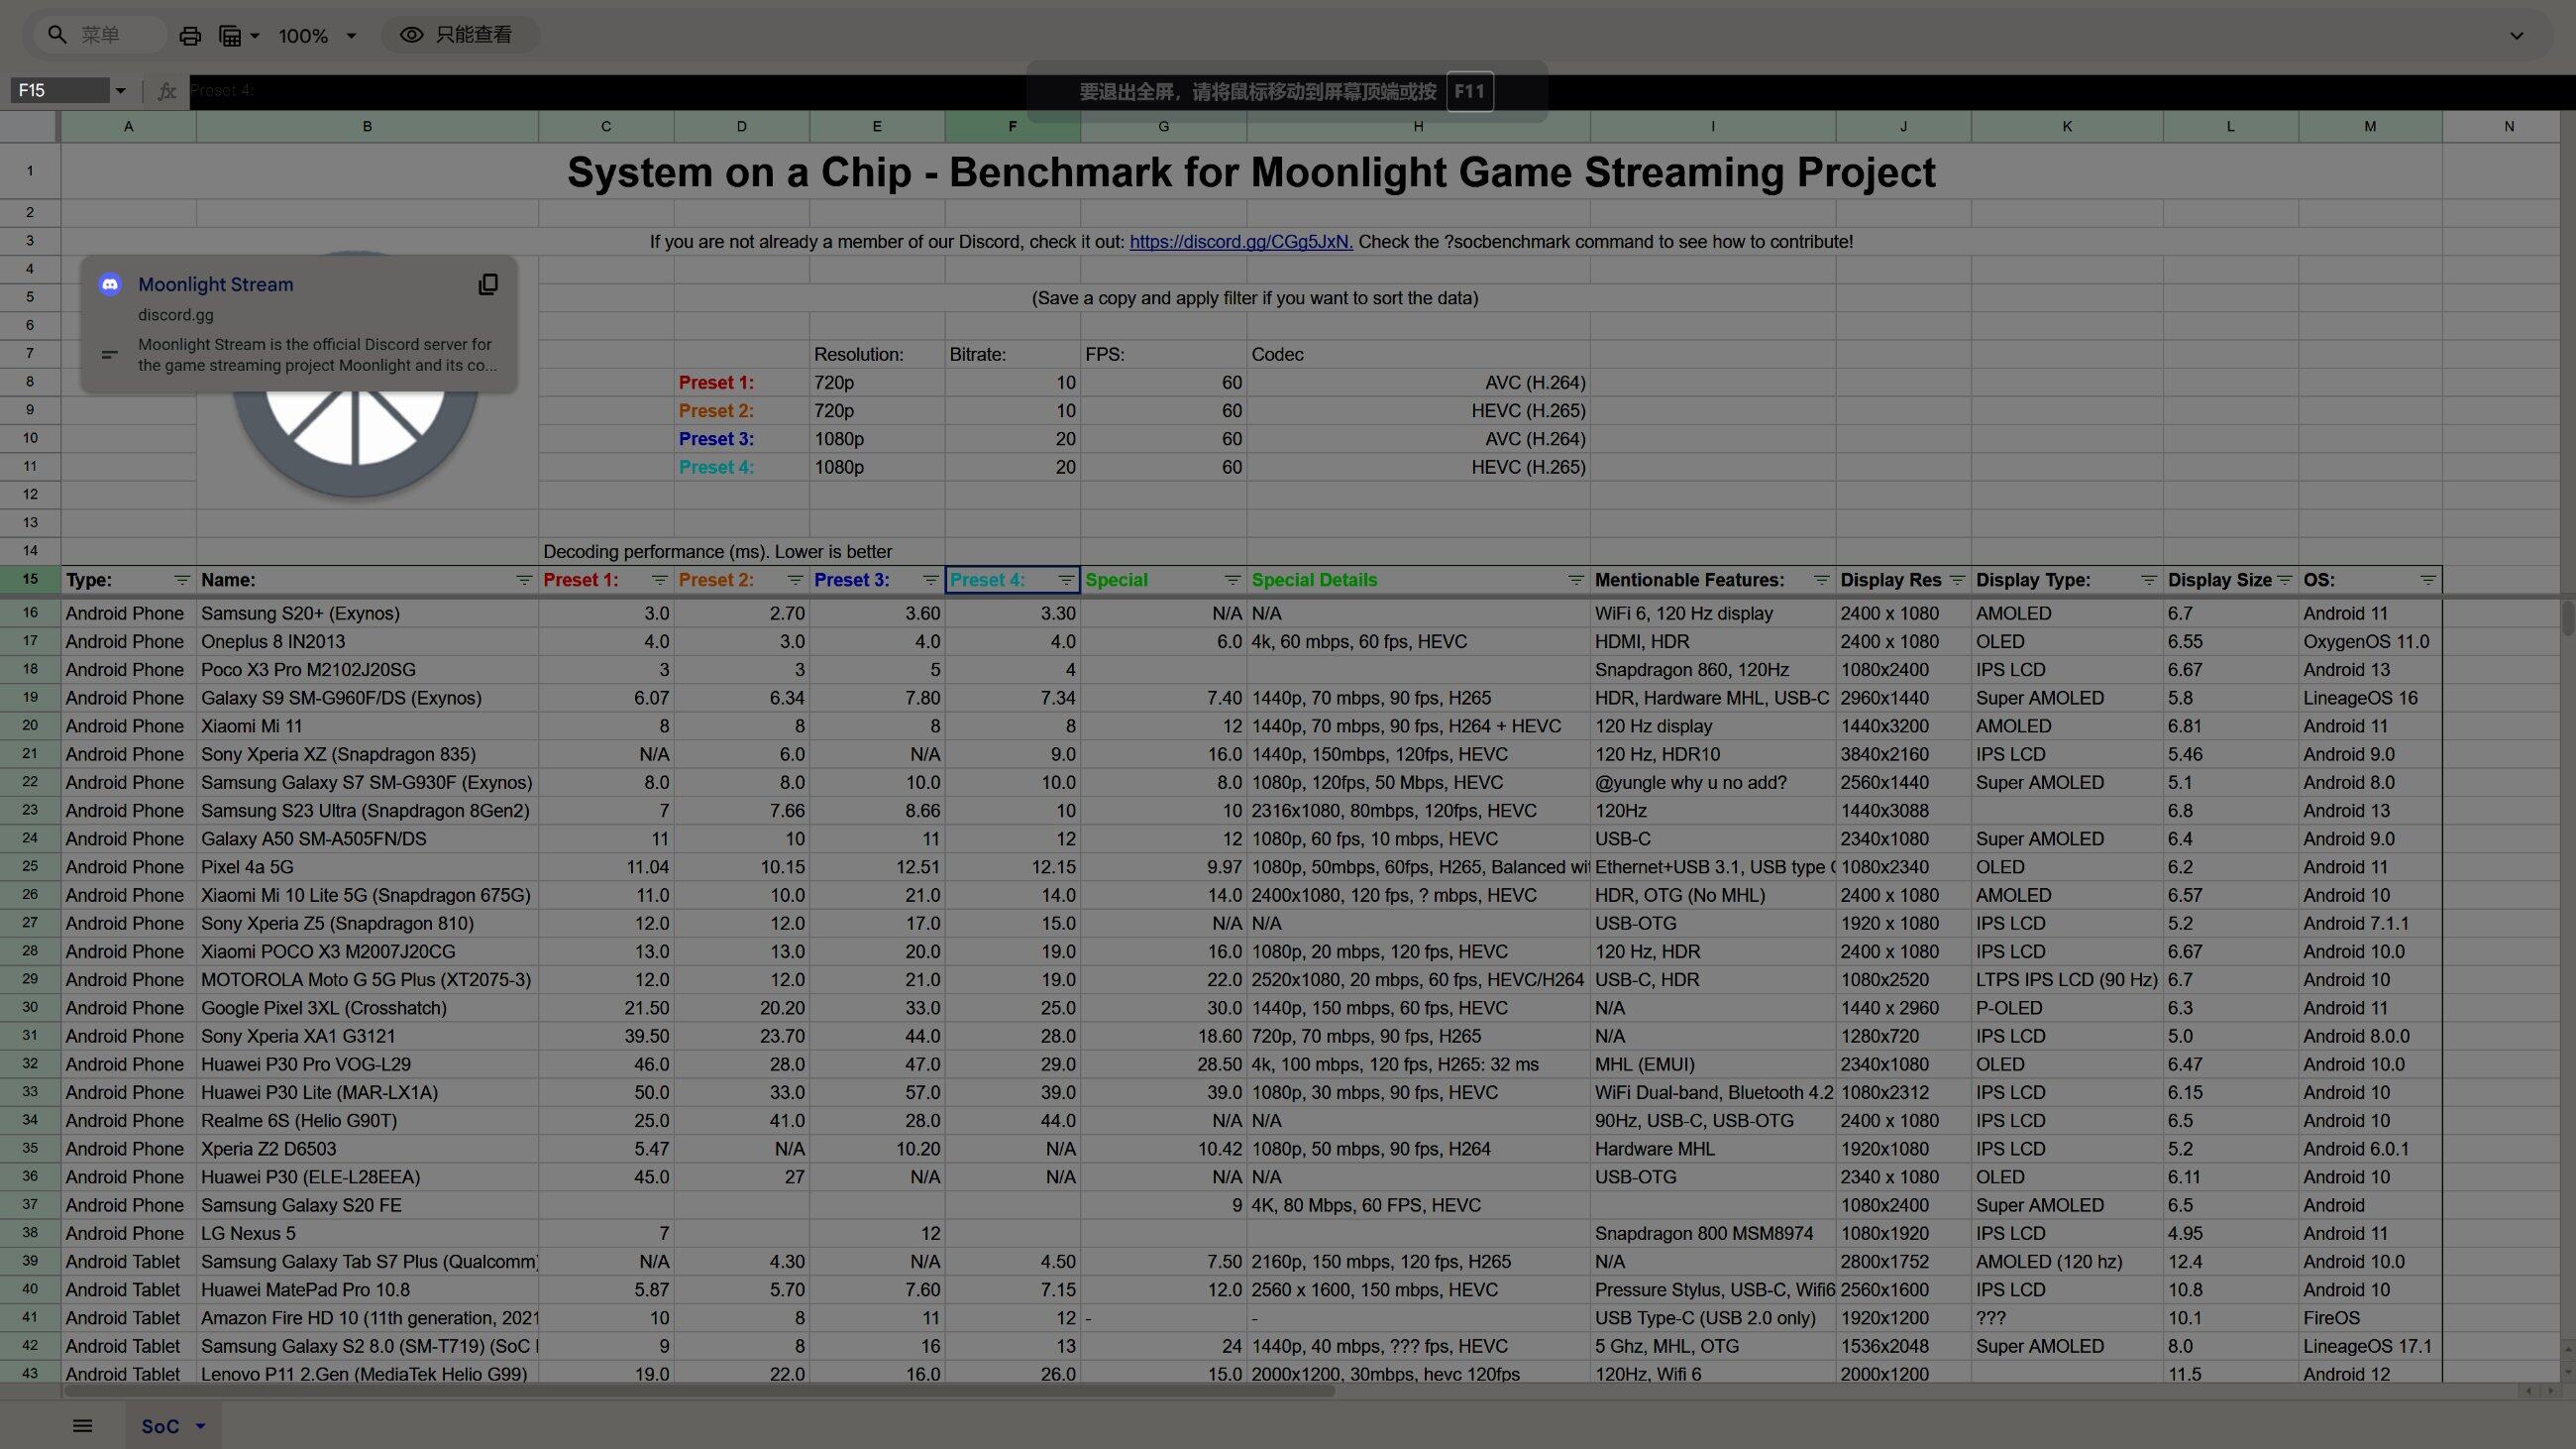Click the F11 exit fullscreen key hint
Viewport: 2576px width, 1449px height.
pyautogui.click(x=1469, y=92)
